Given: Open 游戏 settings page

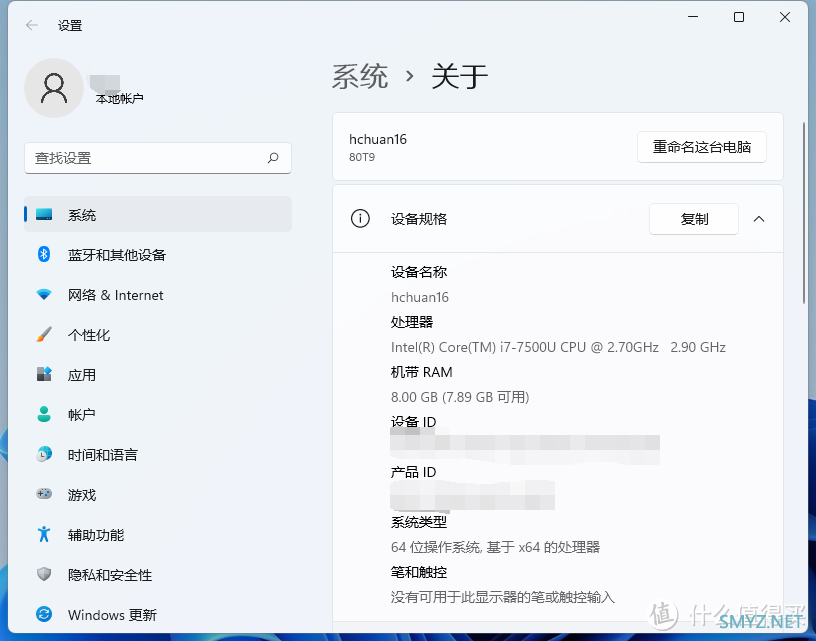Looking at the screenshot, I should coord(158,494).
